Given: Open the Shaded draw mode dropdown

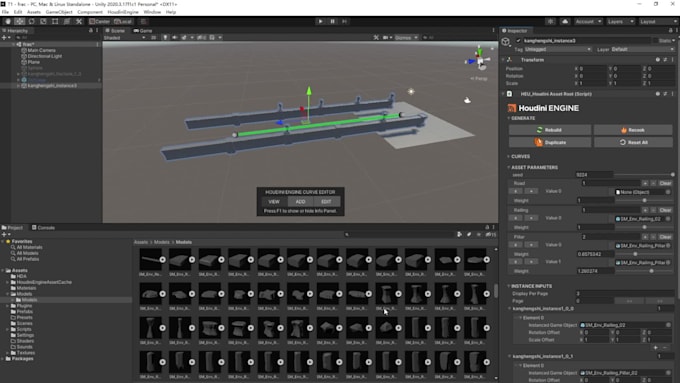Looking at the screenshot, I should click(x=124, y=38).
